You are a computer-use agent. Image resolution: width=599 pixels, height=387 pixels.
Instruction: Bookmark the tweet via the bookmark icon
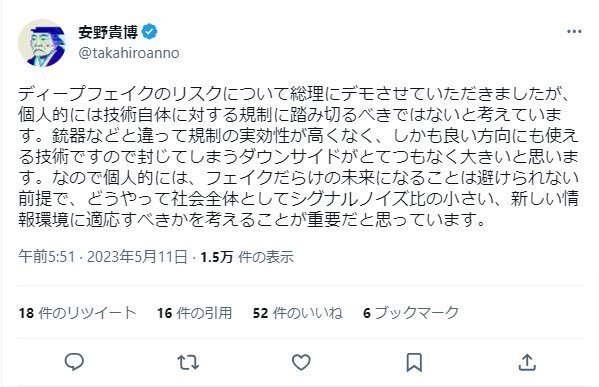tap(414, 362)
